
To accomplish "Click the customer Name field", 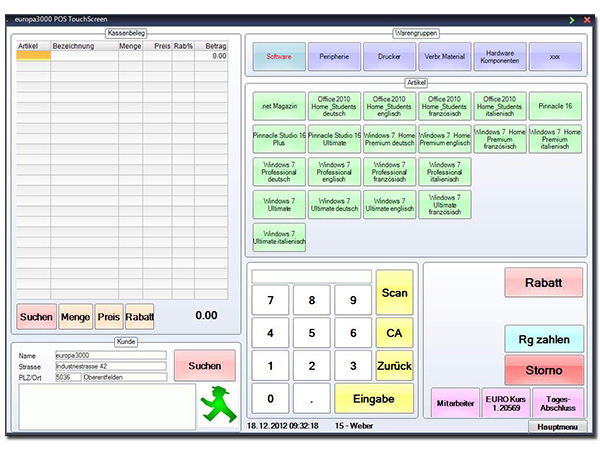I will [111, 355].
